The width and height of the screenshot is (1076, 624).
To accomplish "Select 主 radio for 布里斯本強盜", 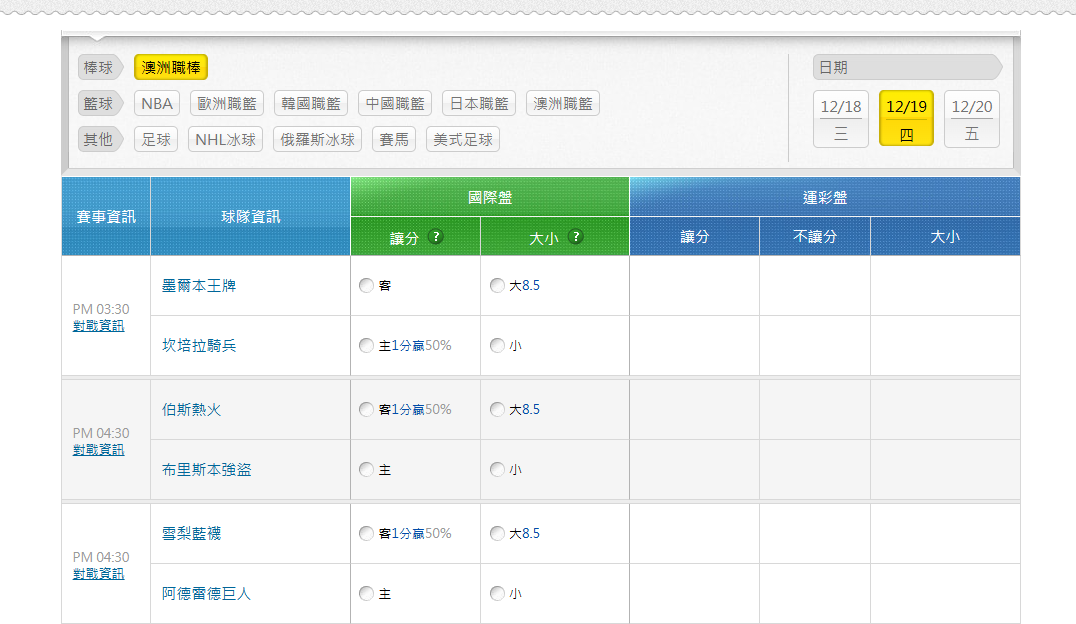I will tap(366, 470).
